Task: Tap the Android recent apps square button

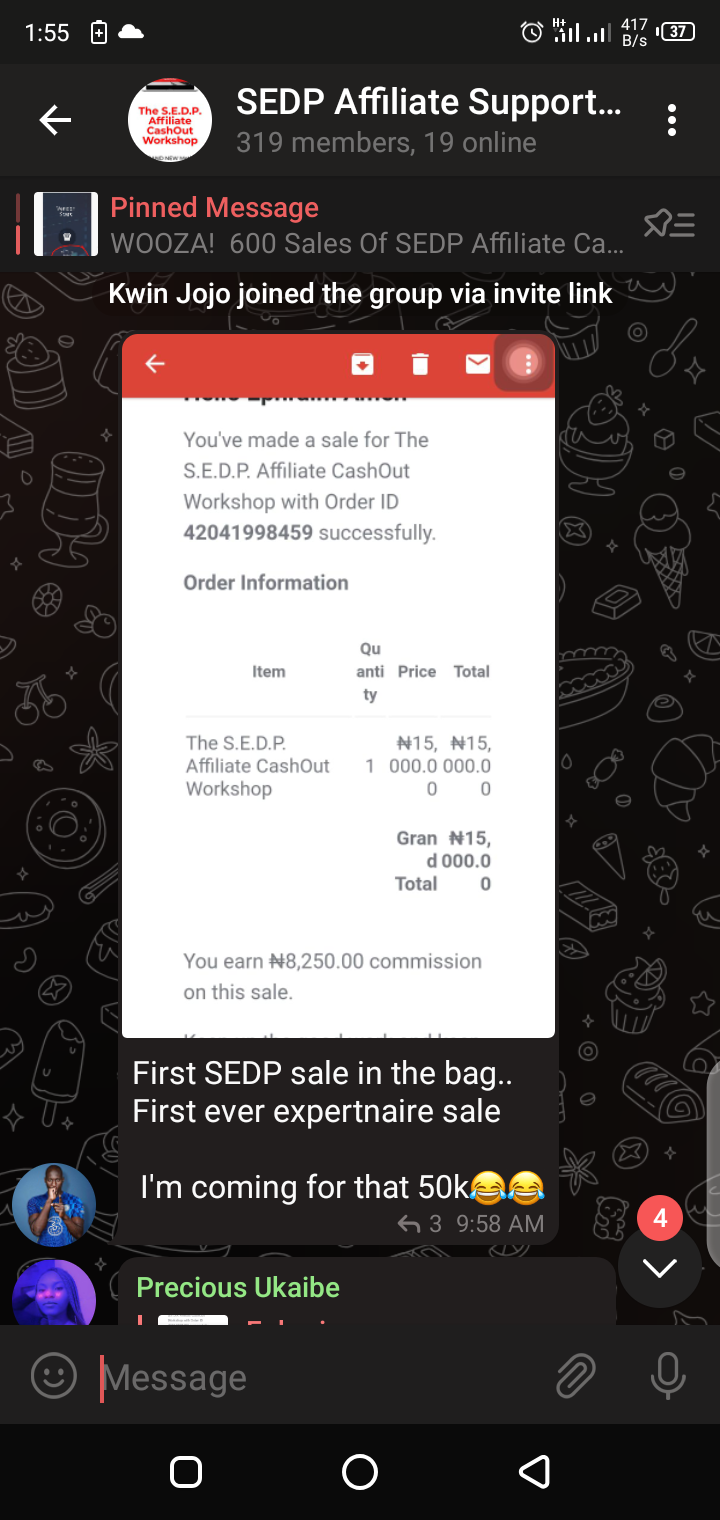Action: (186, 1472)
